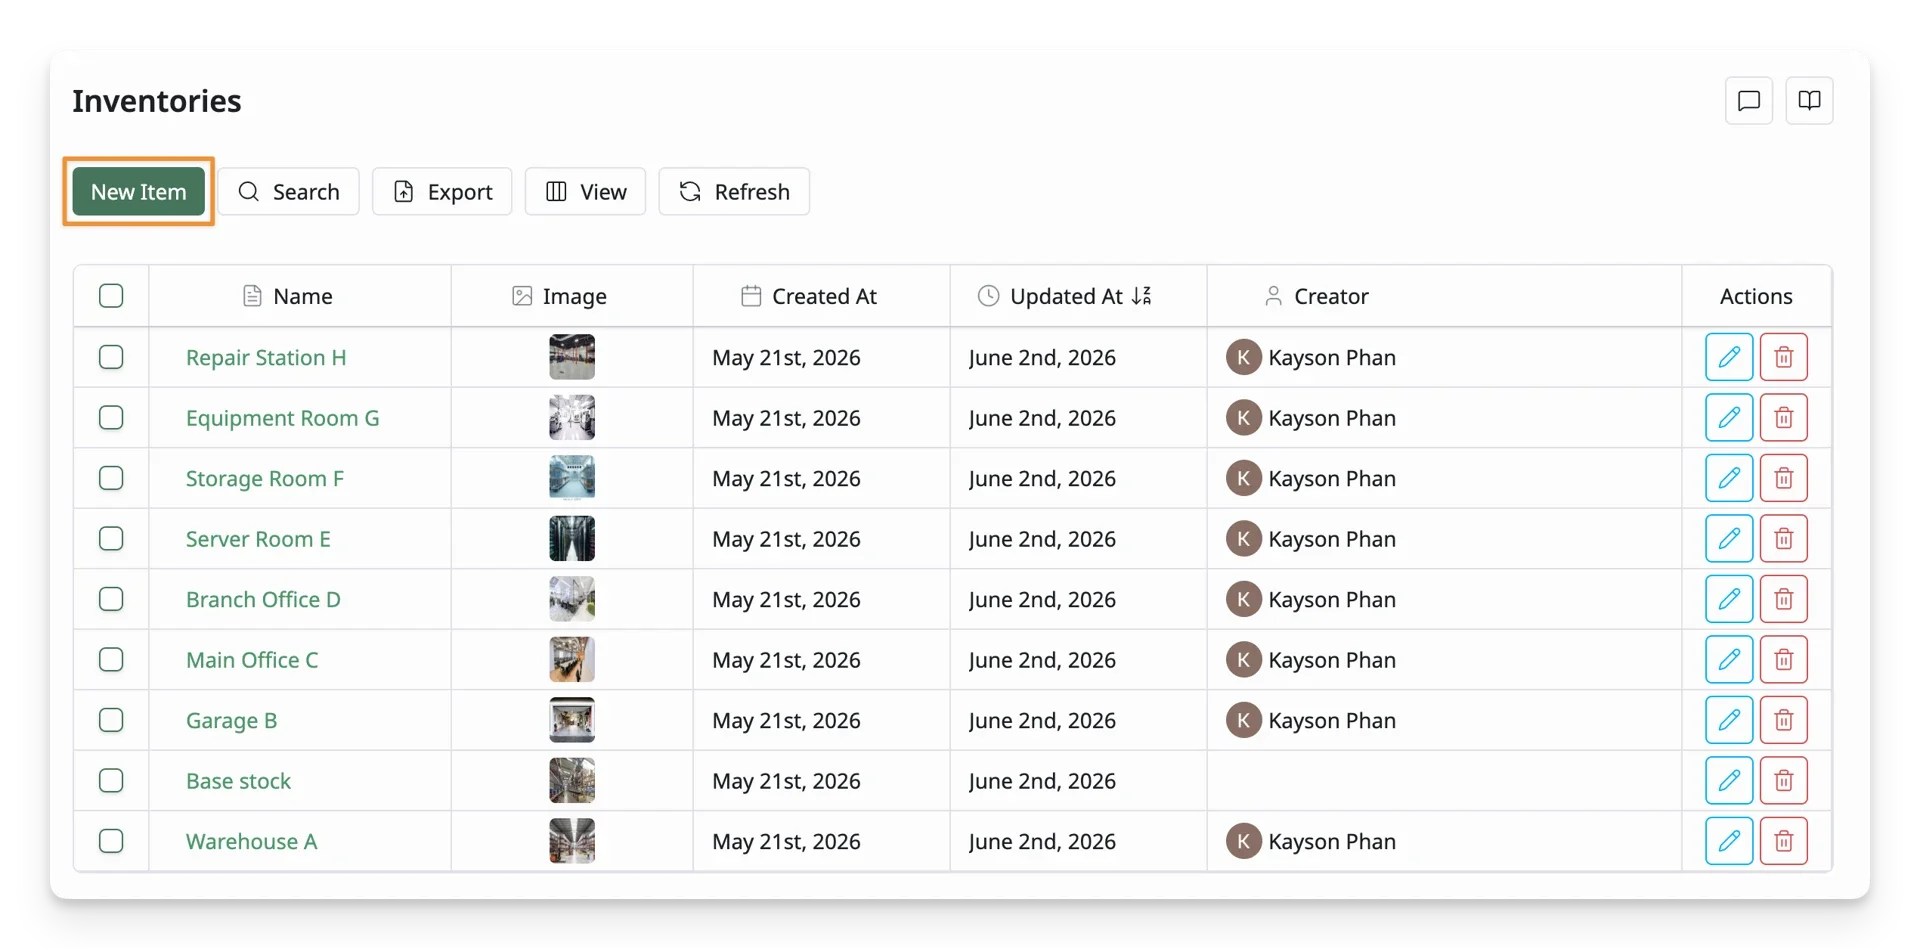
Task: Open the Warehouse A link
Action: click(x=251, y=841)
